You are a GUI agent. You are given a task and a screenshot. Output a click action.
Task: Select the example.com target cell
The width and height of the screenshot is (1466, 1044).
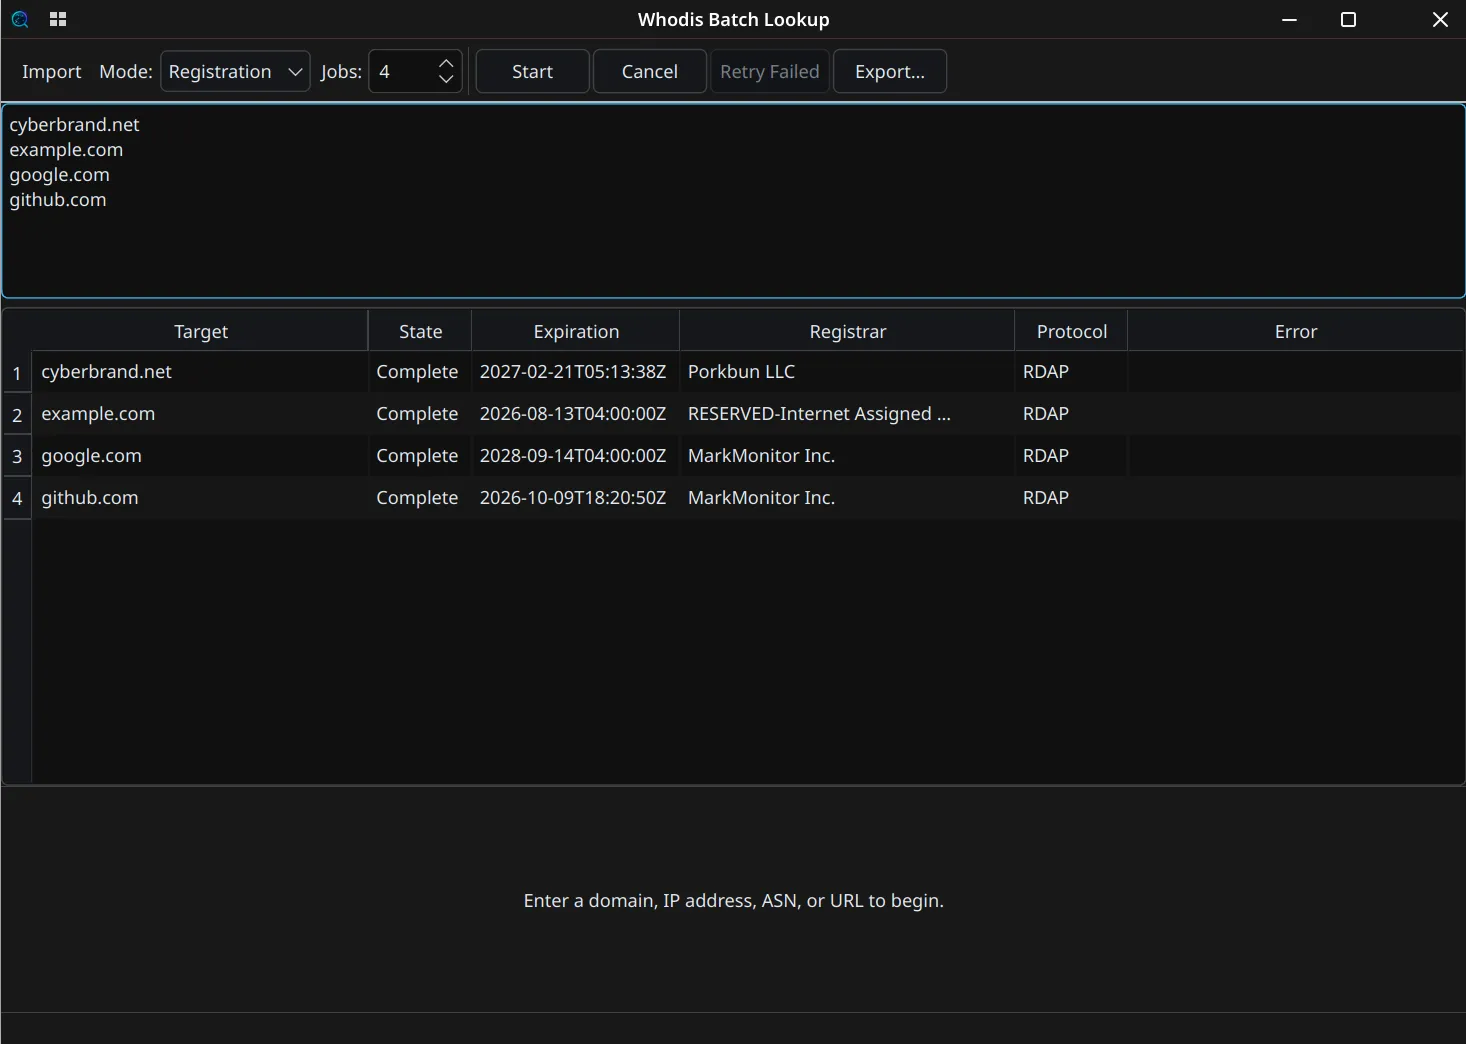tap(200, 414)
